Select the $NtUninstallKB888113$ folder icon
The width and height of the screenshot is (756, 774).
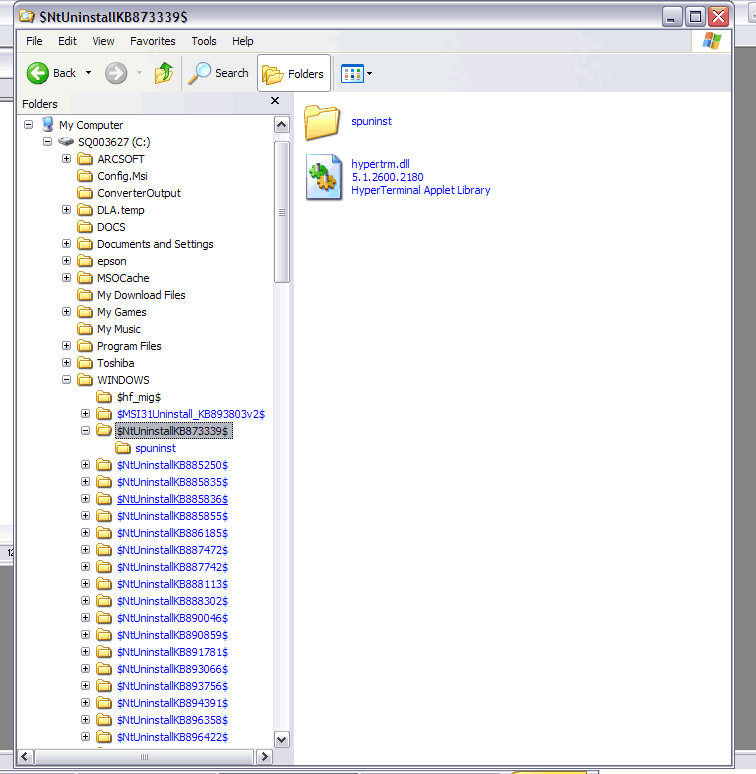pos(104,584)
